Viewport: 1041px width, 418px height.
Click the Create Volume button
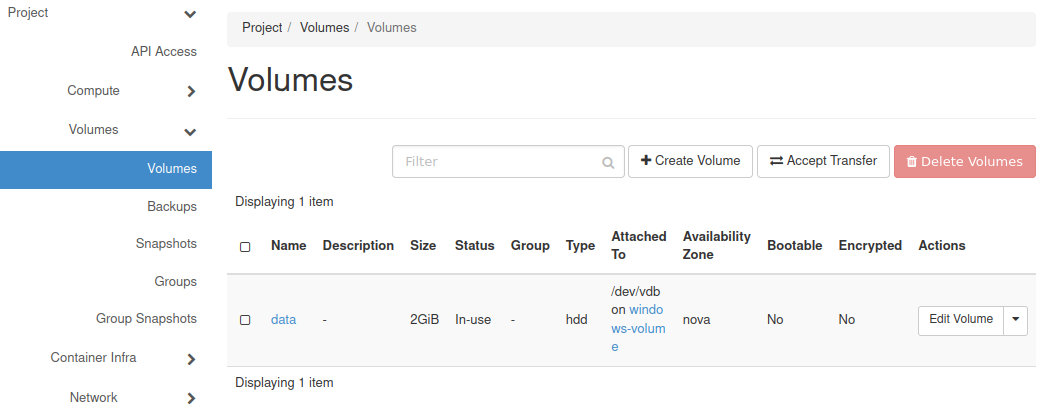690,161
